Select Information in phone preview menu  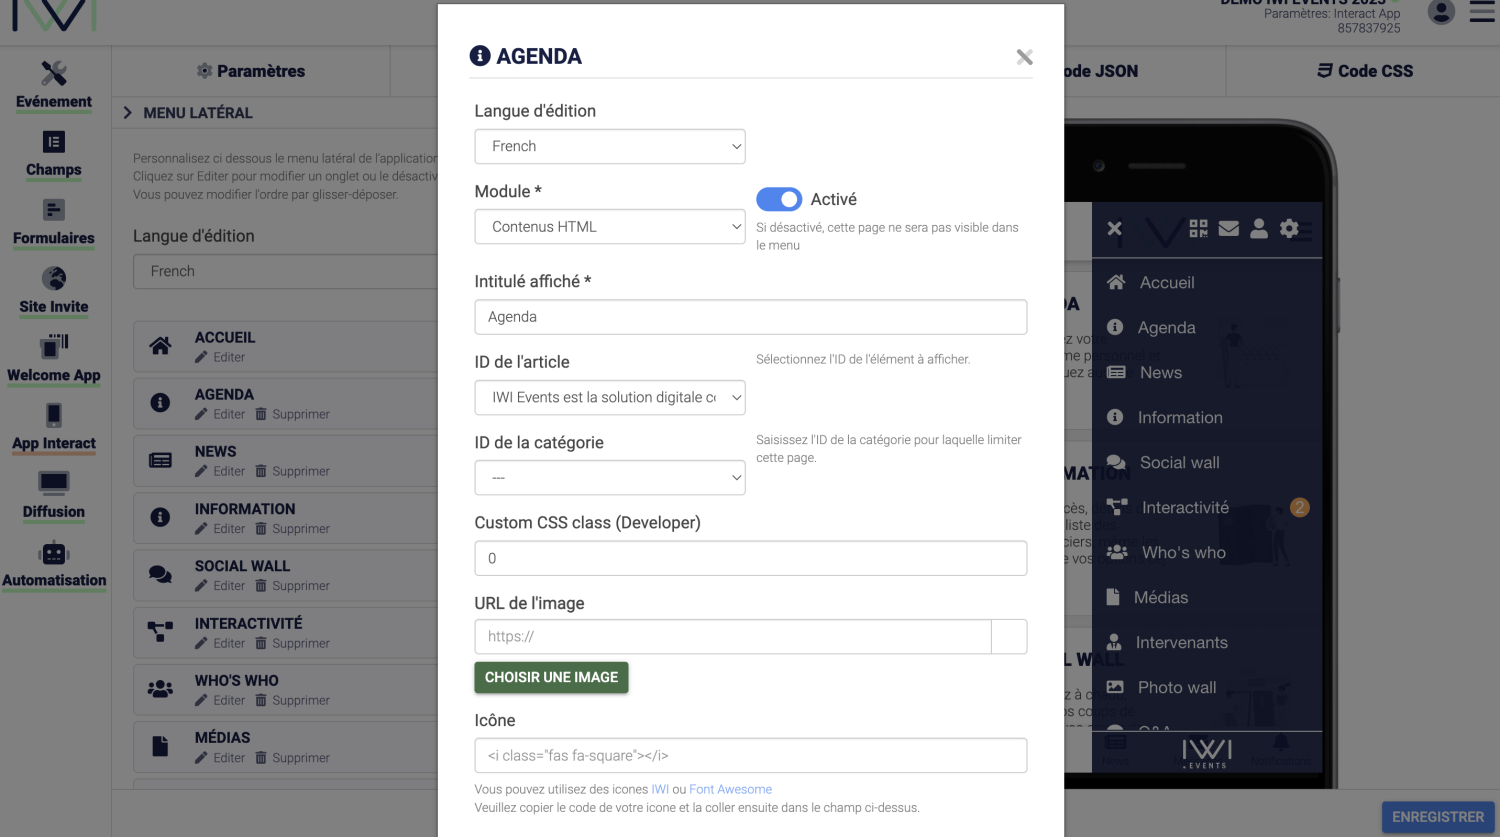(1180, 418)
